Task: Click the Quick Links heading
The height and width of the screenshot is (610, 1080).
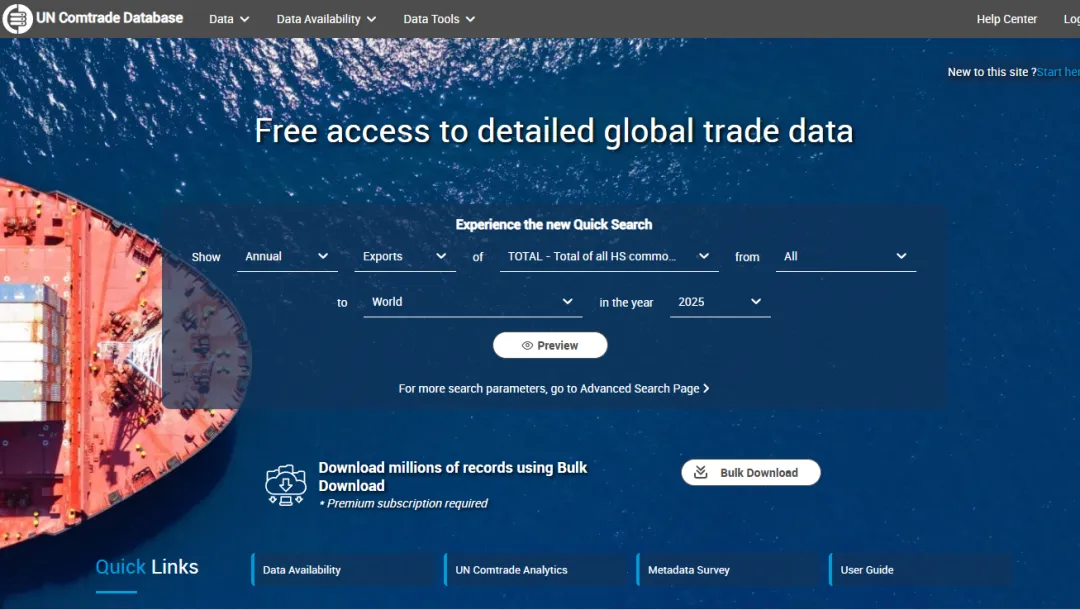Action: [147, 567]
